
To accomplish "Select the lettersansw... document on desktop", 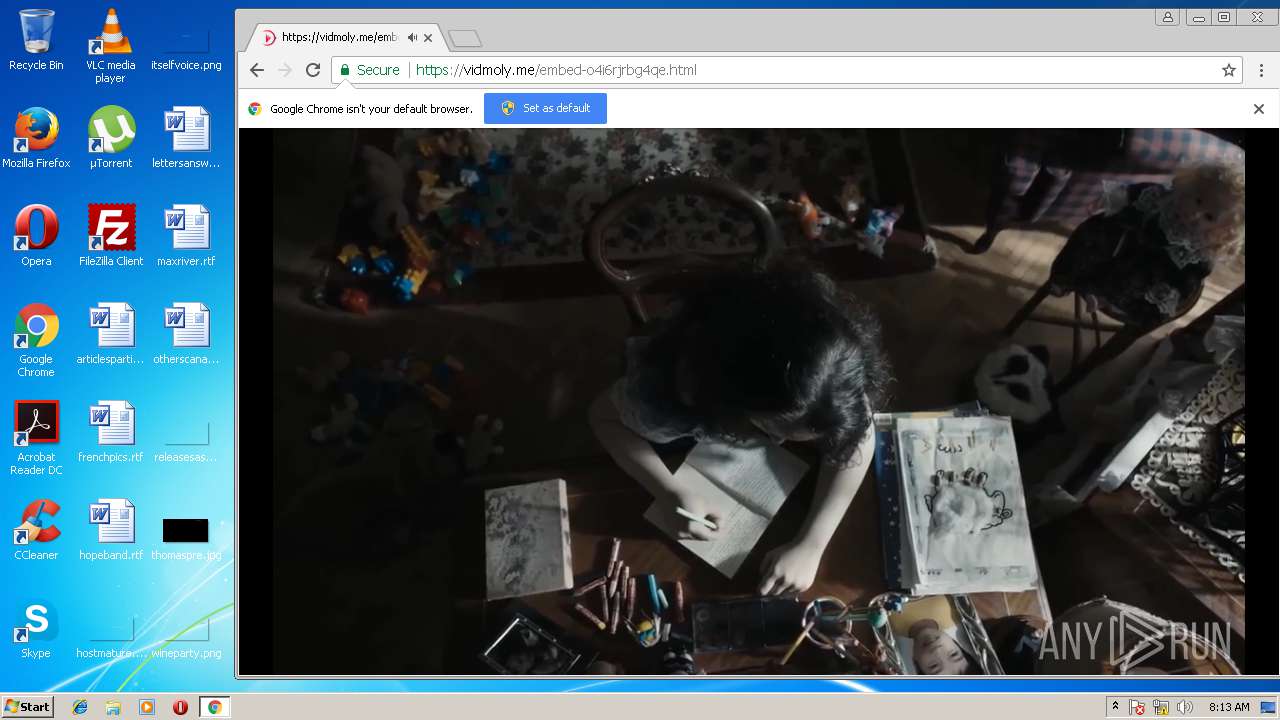I will click(x=186, y=138).
